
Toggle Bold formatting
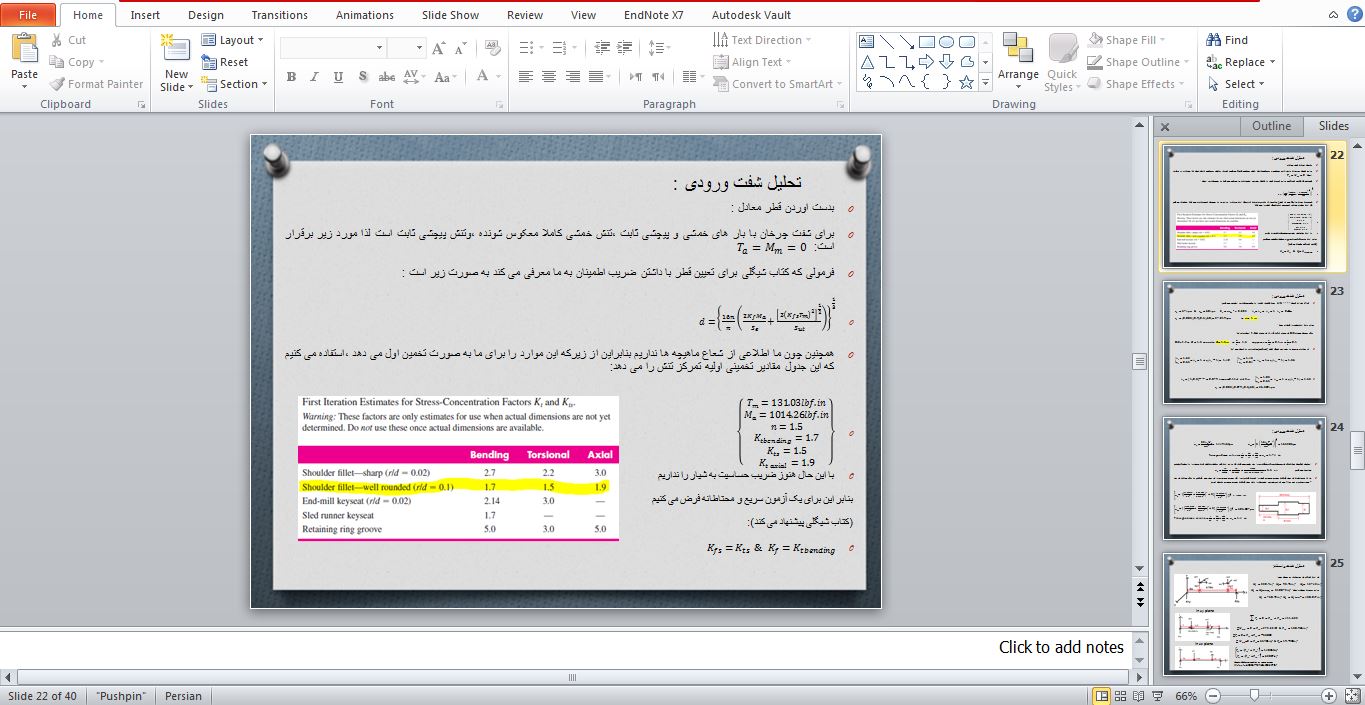[291, 76]
